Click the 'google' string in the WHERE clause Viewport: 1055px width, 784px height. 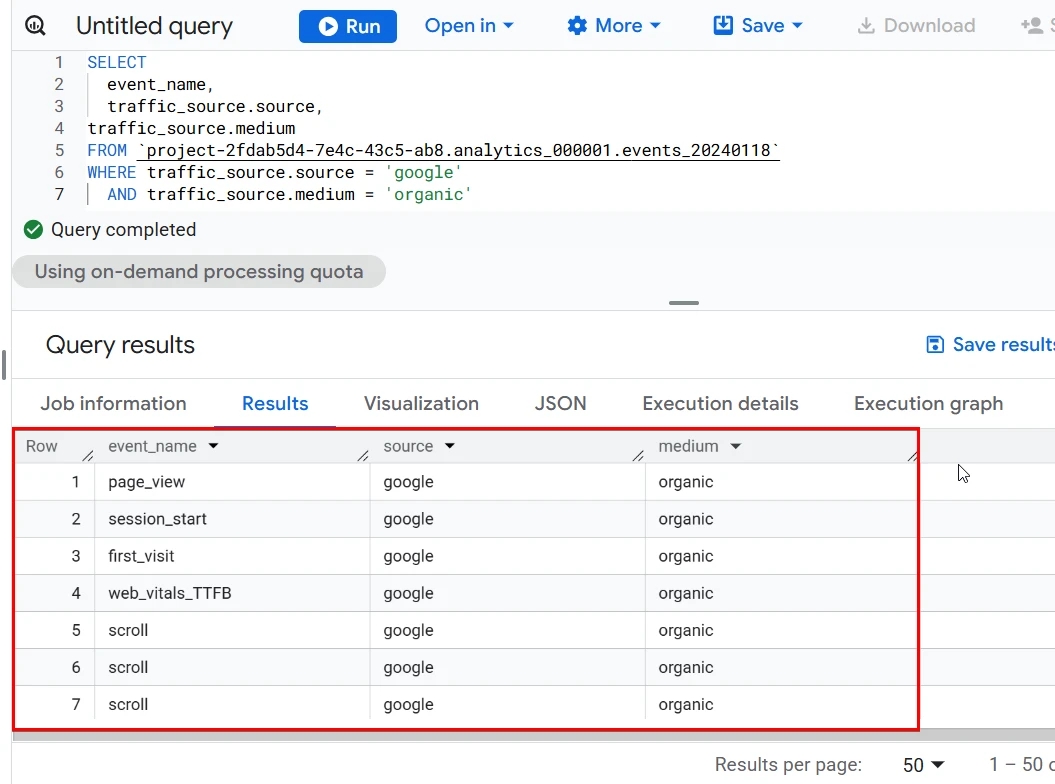click(x=423, y=172)
